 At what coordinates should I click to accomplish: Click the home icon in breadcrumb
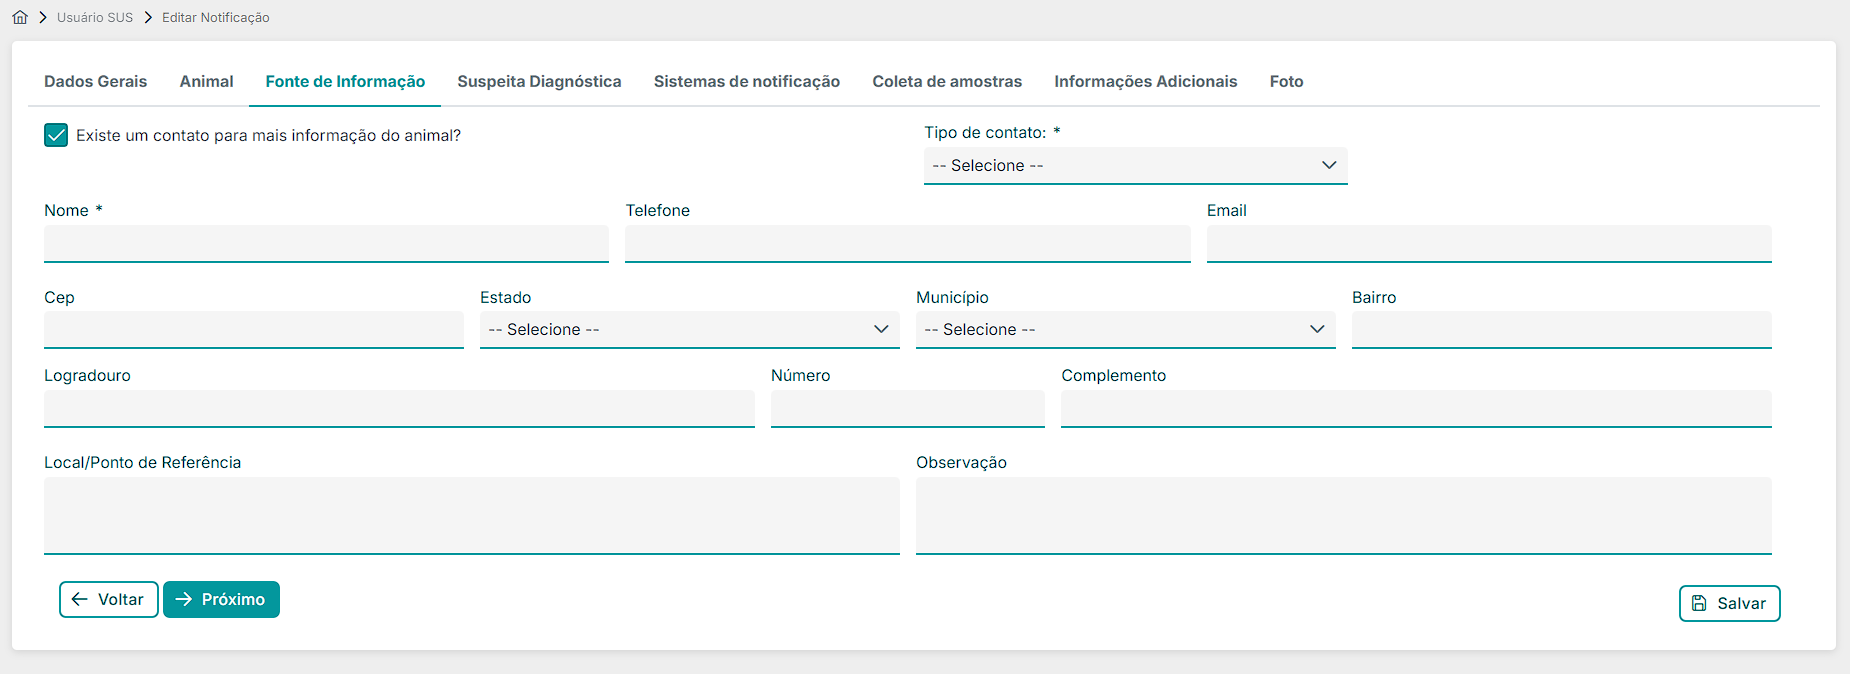coord(20,17)
